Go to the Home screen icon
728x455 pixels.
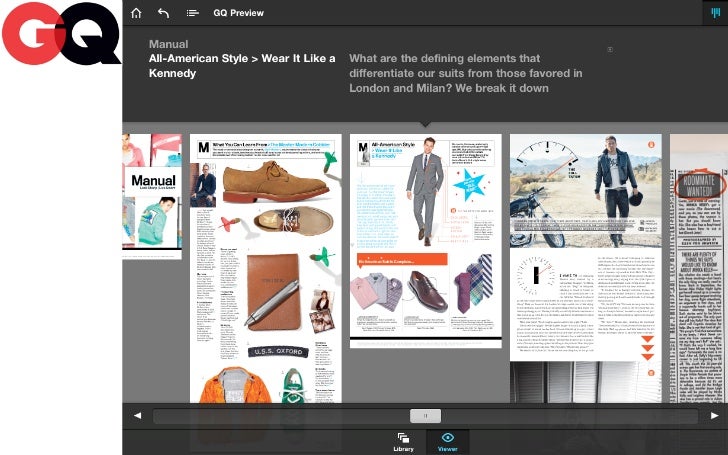click(136, 13)
